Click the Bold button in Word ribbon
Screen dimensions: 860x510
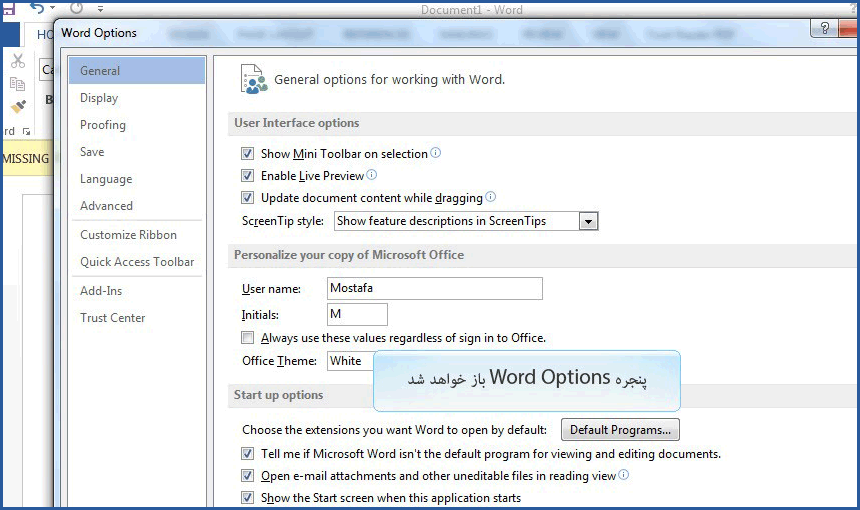[49, 99]
